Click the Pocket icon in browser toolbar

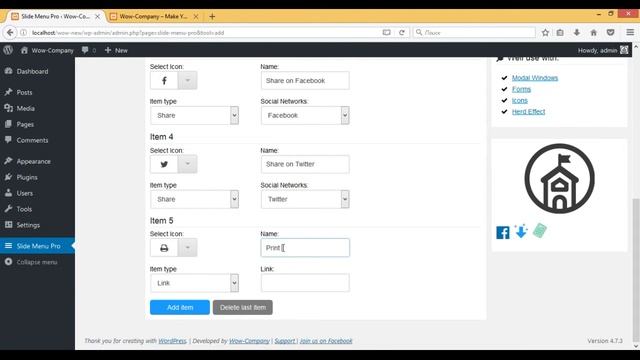610,32
